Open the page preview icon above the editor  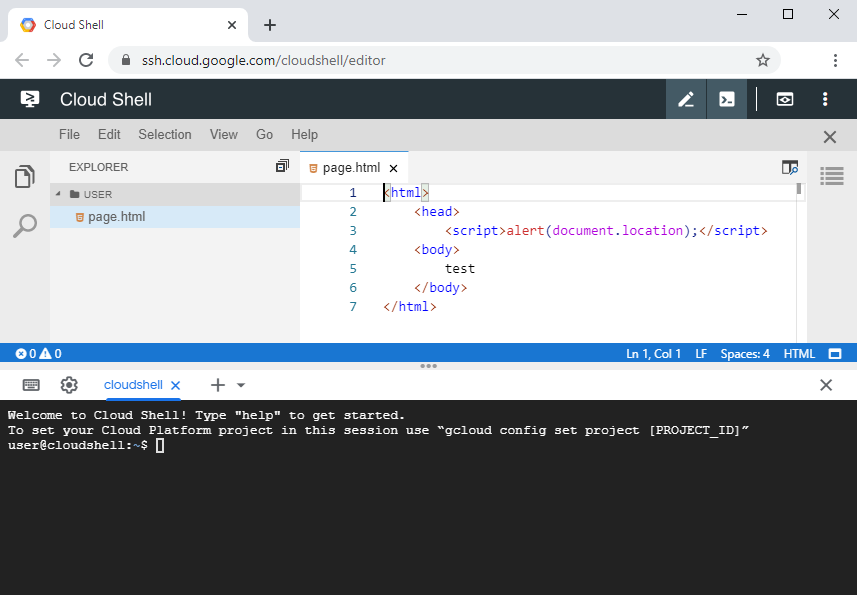pos(789,167)
